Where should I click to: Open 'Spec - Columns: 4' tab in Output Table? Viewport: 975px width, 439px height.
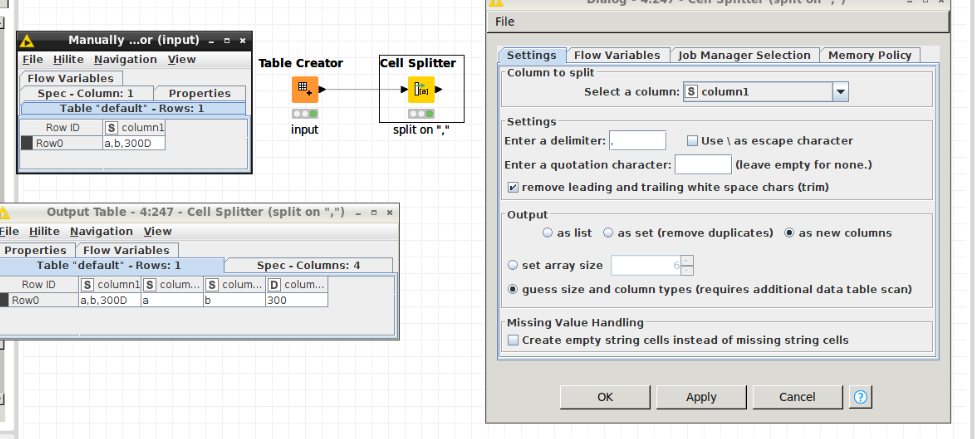308,265
